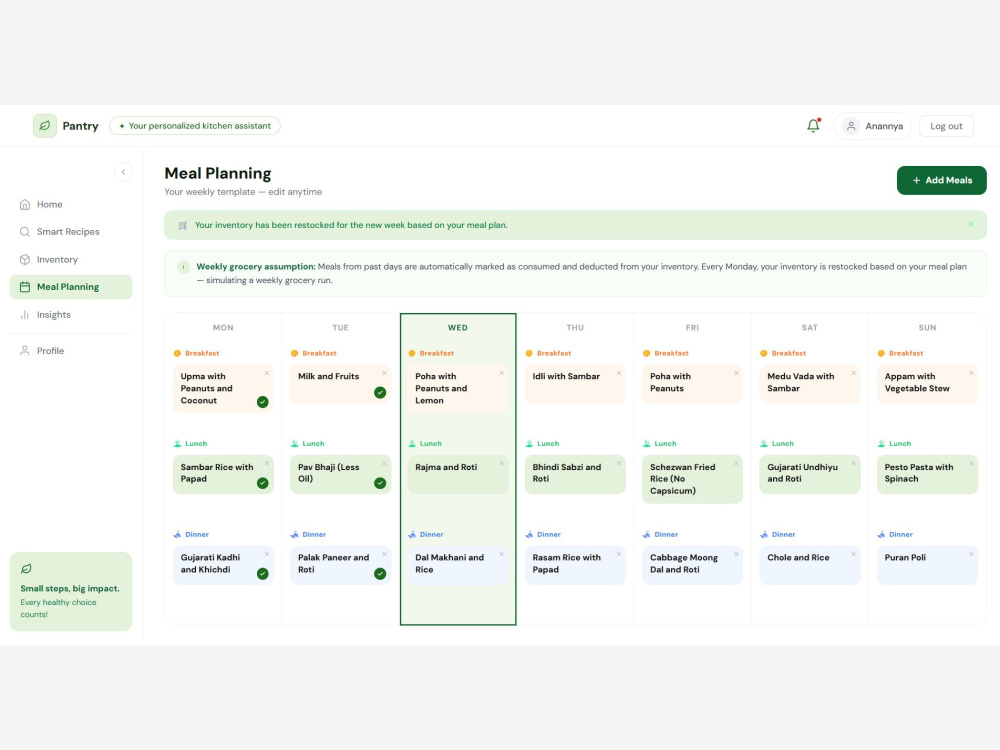Toggle consumed check on Pav Bhaji lunch
1000x750 pixels.
(380, 483)
